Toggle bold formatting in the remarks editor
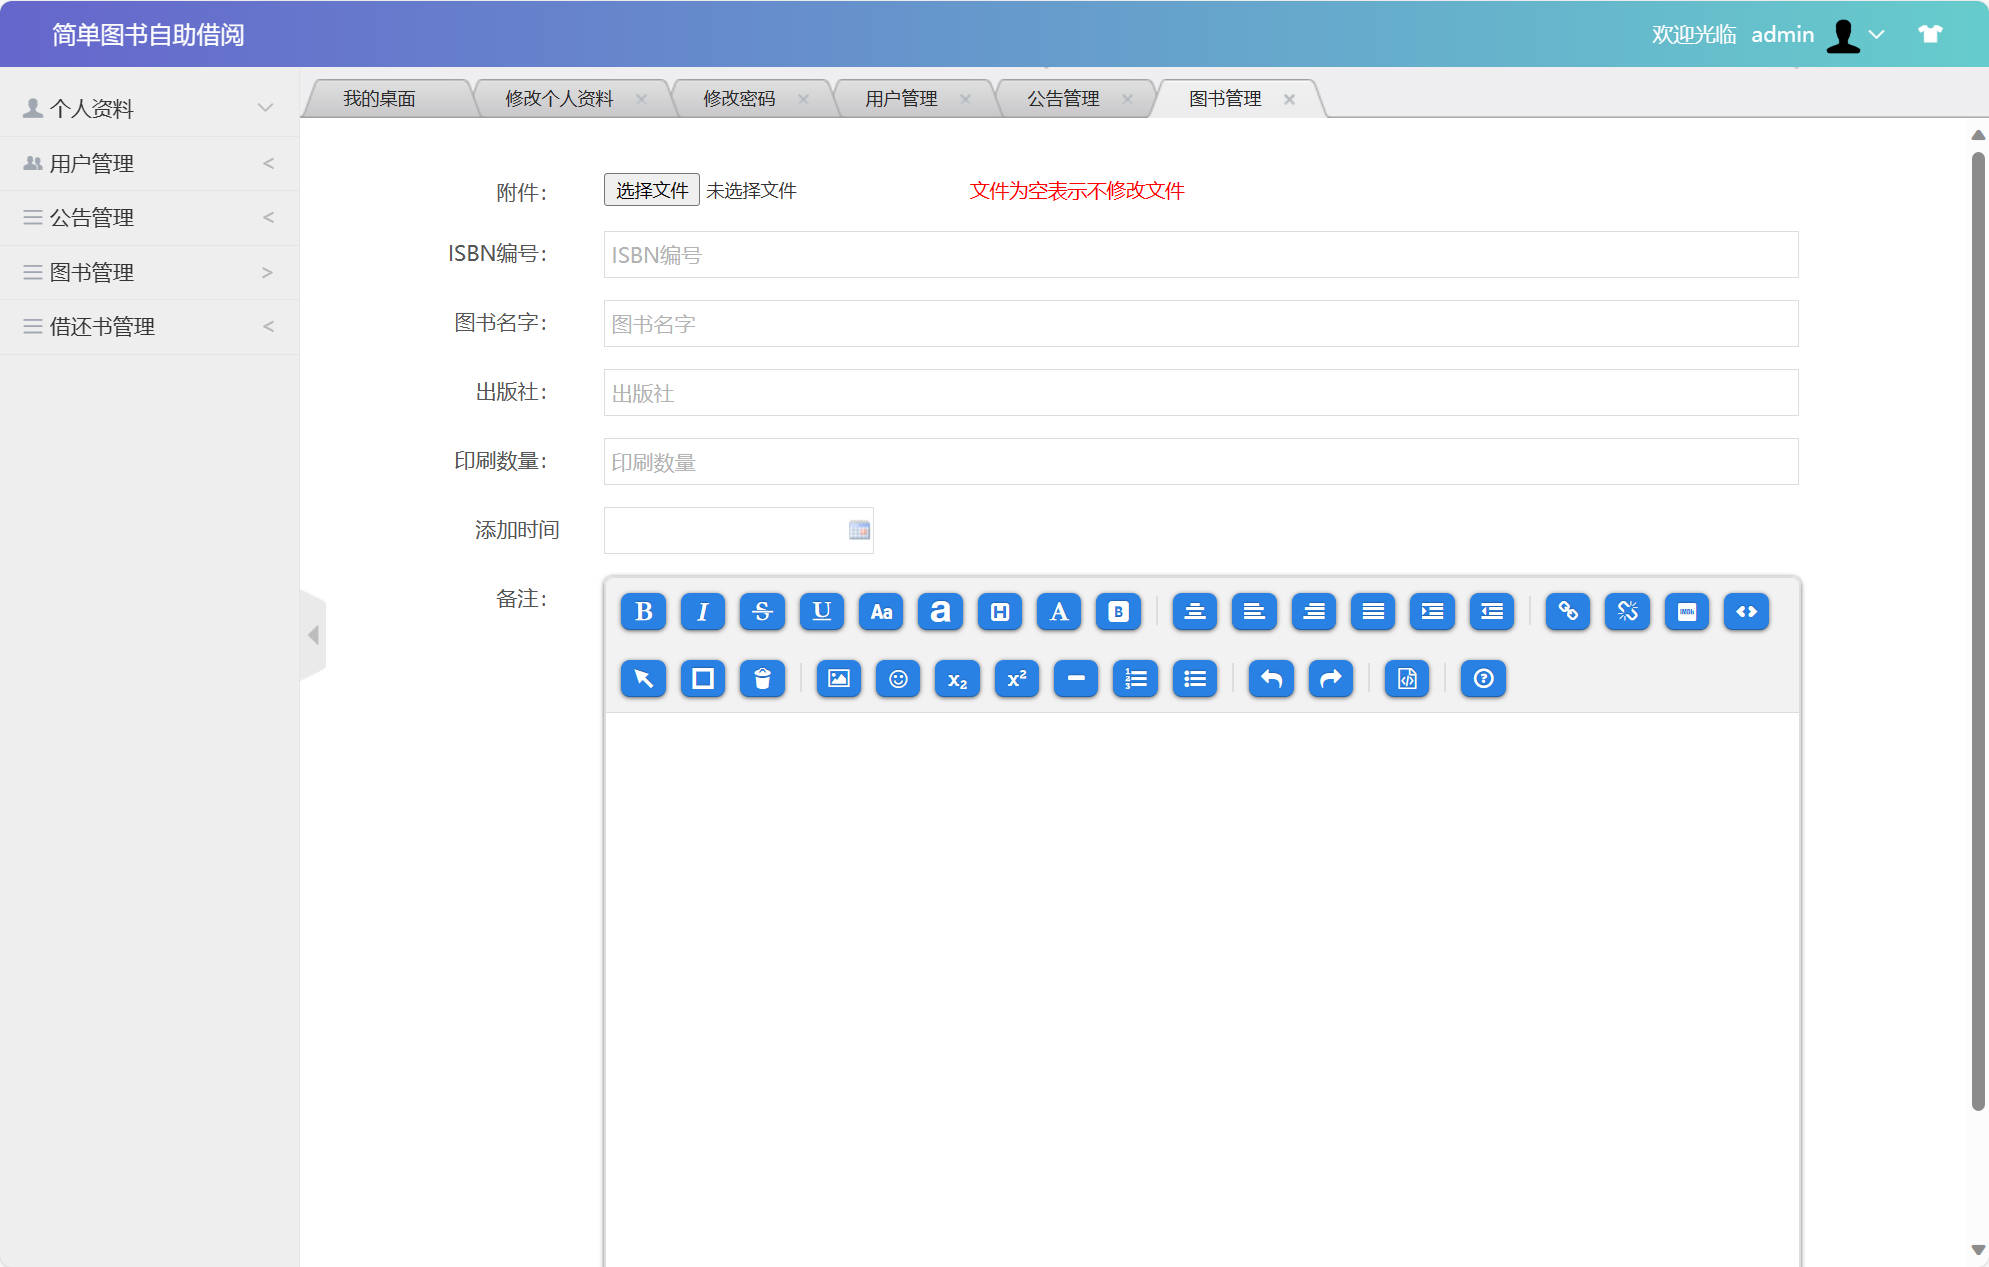Viewport: 1989px width, 1267px height. 644,612
